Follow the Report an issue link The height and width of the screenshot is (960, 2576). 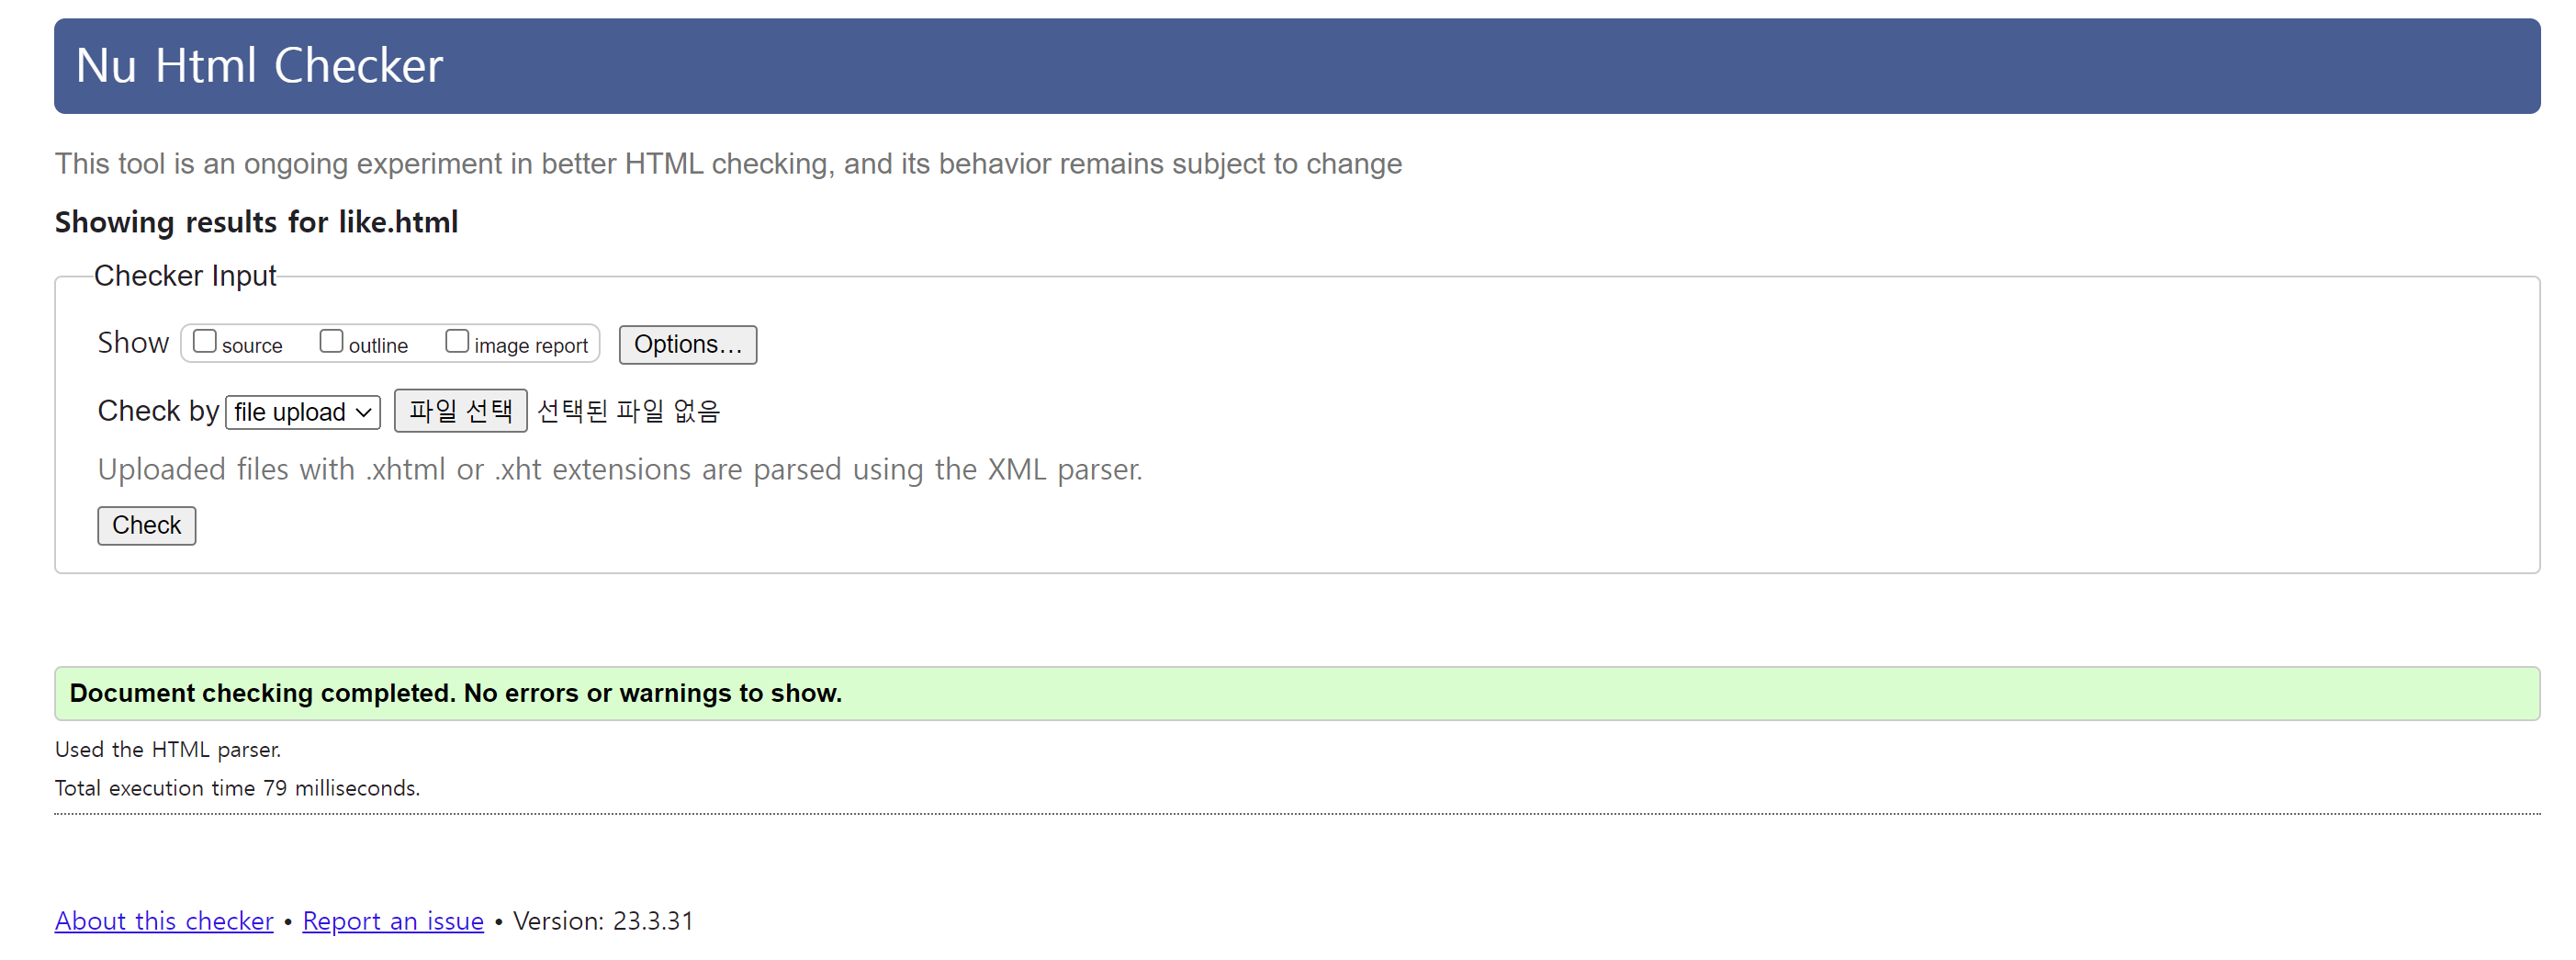coord(393,921)
